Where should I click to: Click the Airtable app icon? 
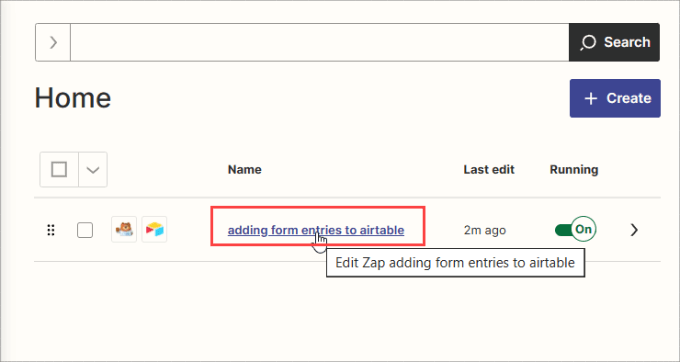154,229
